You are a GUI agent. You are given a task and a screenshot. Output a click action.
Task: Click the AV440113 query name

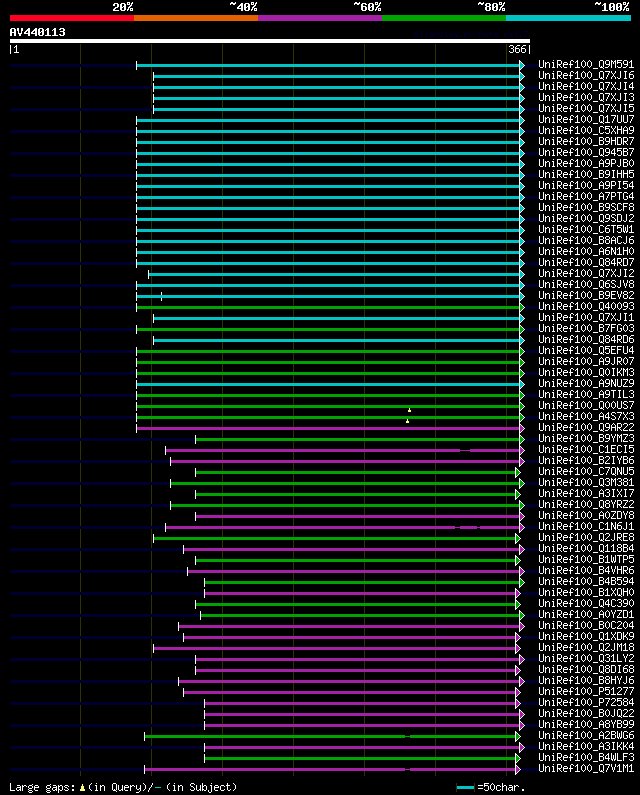point(38,32)
